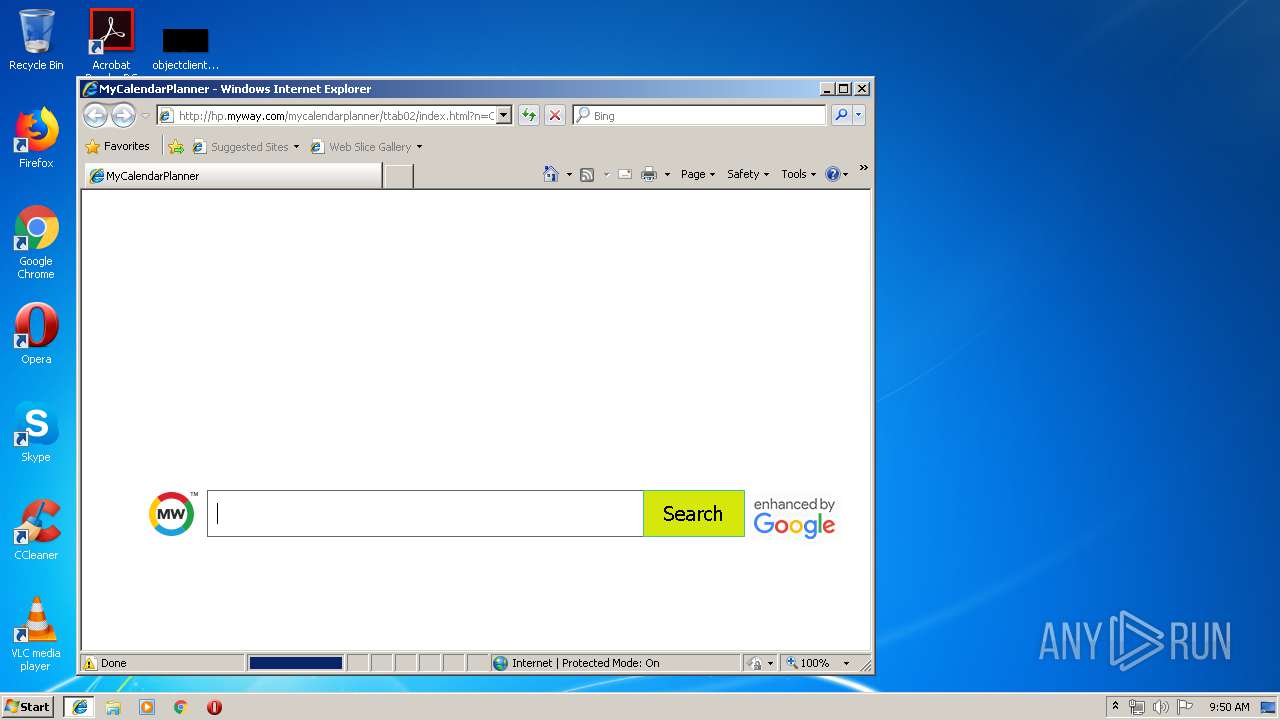
Task: Open the Recycle Bin desktop icon
Action: pos(36,40)
